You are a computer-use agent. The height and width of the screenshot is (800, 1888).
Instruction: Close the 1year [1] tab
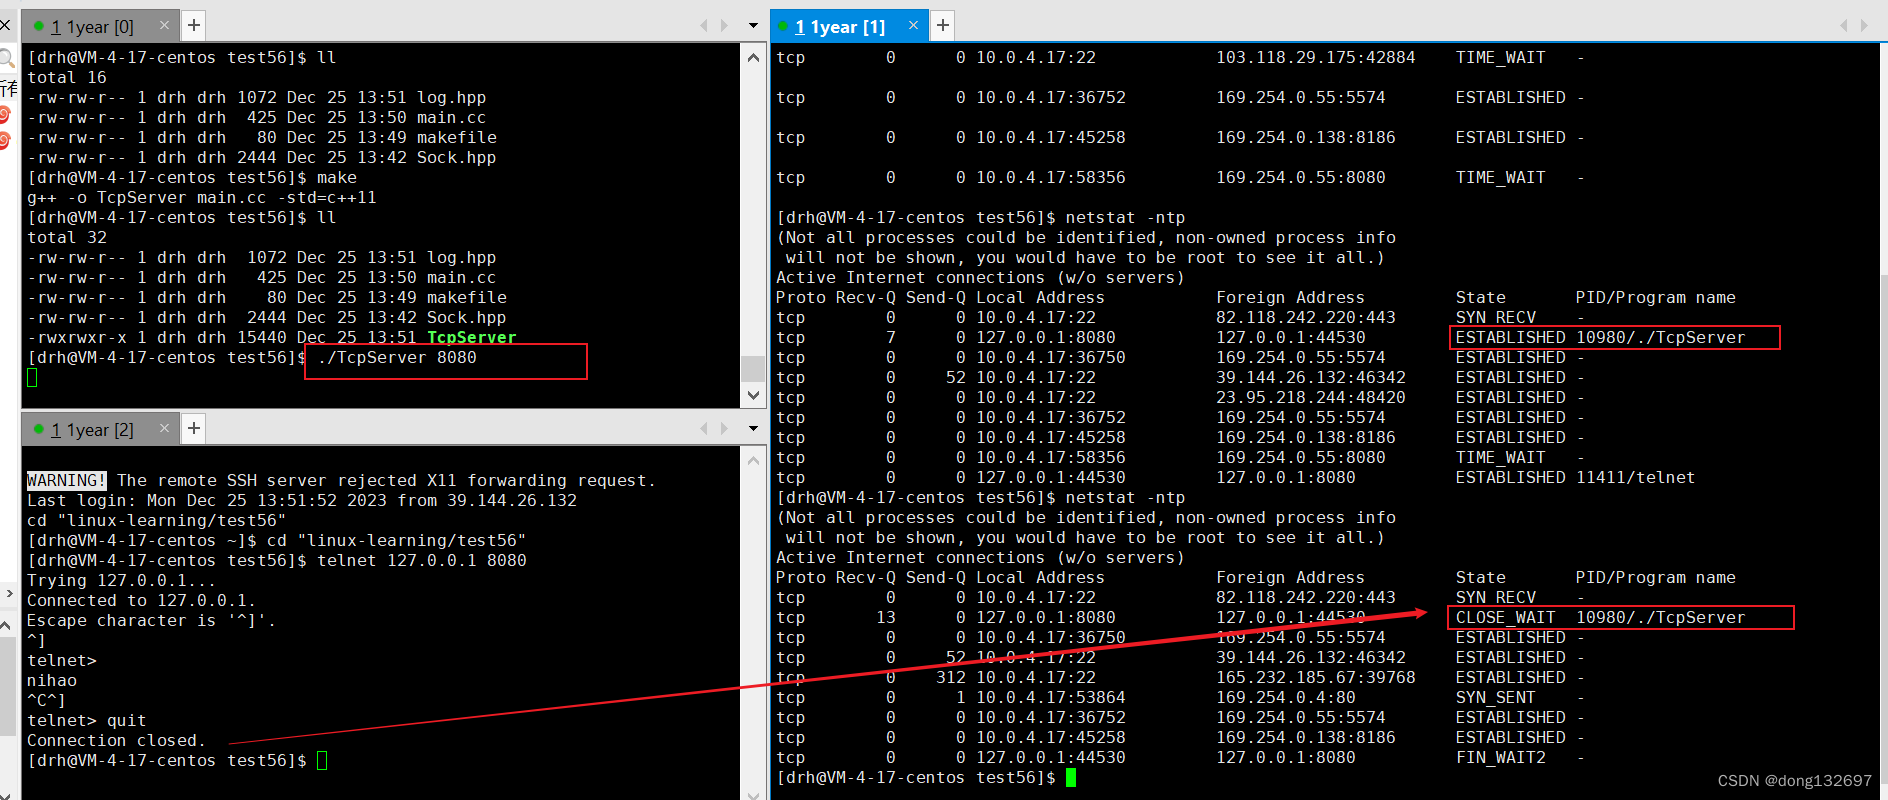click(x=913, y=25)
